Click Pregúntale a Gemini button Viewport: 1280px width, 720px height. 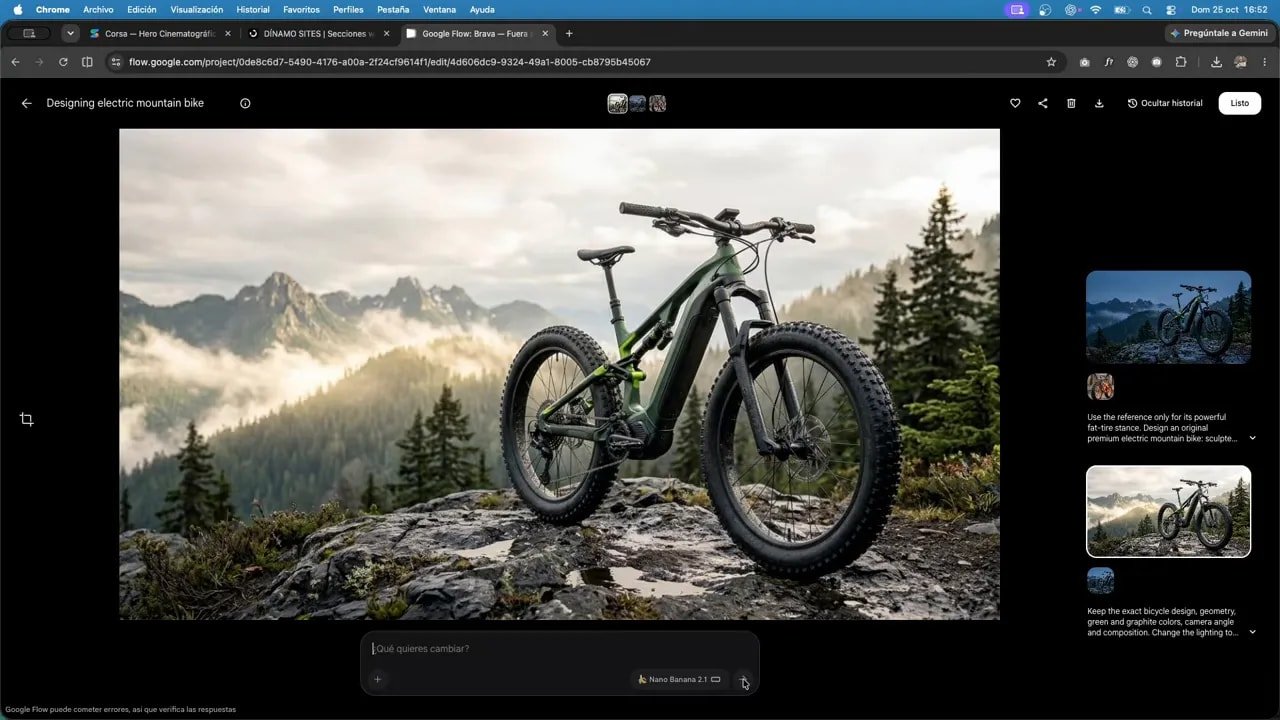[x=1219, y=33]
